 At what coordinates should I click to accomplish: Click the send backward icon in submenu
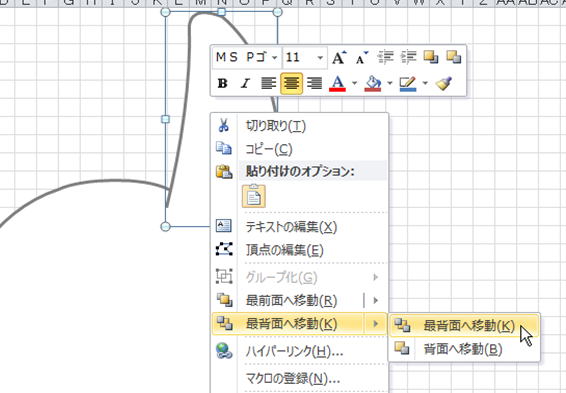[x=402, y=348]
